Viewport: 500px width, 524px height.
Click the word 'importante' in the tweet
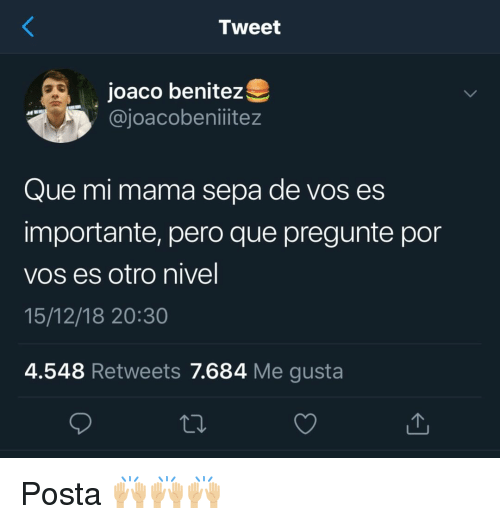click(90, 233)
